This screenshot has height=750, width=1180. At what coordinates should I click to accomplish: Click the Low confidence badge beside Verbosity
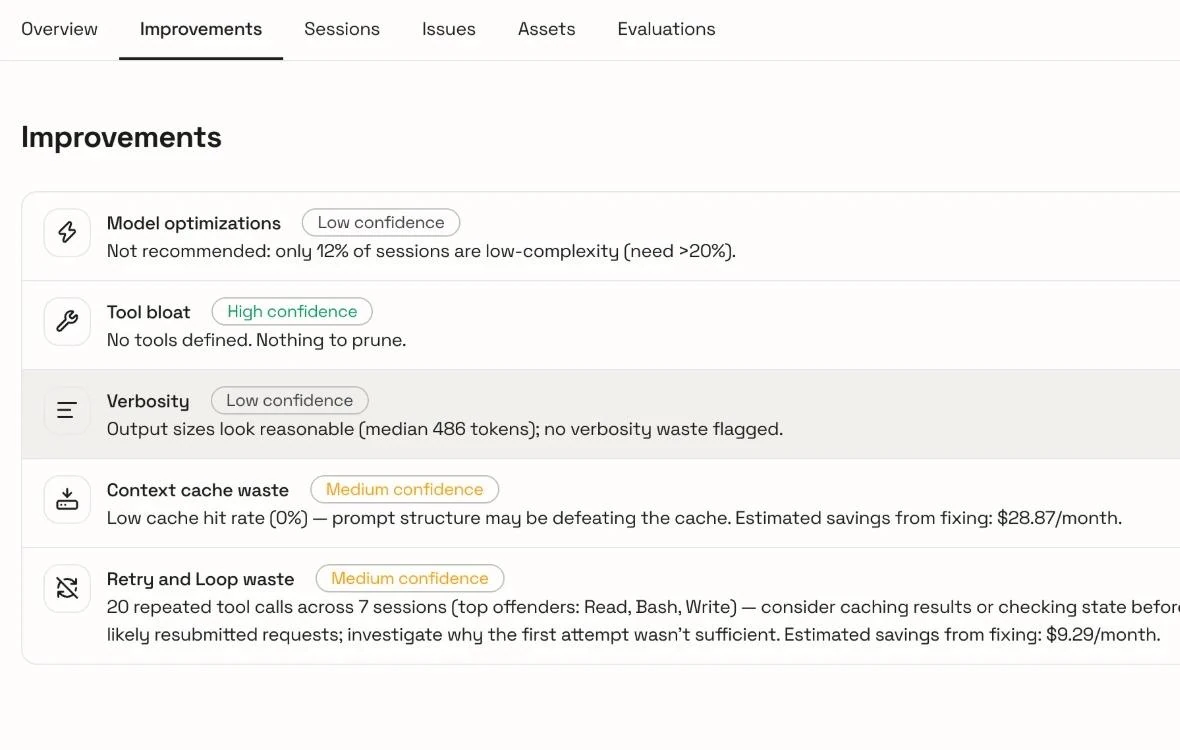click(x=290, y=400)
